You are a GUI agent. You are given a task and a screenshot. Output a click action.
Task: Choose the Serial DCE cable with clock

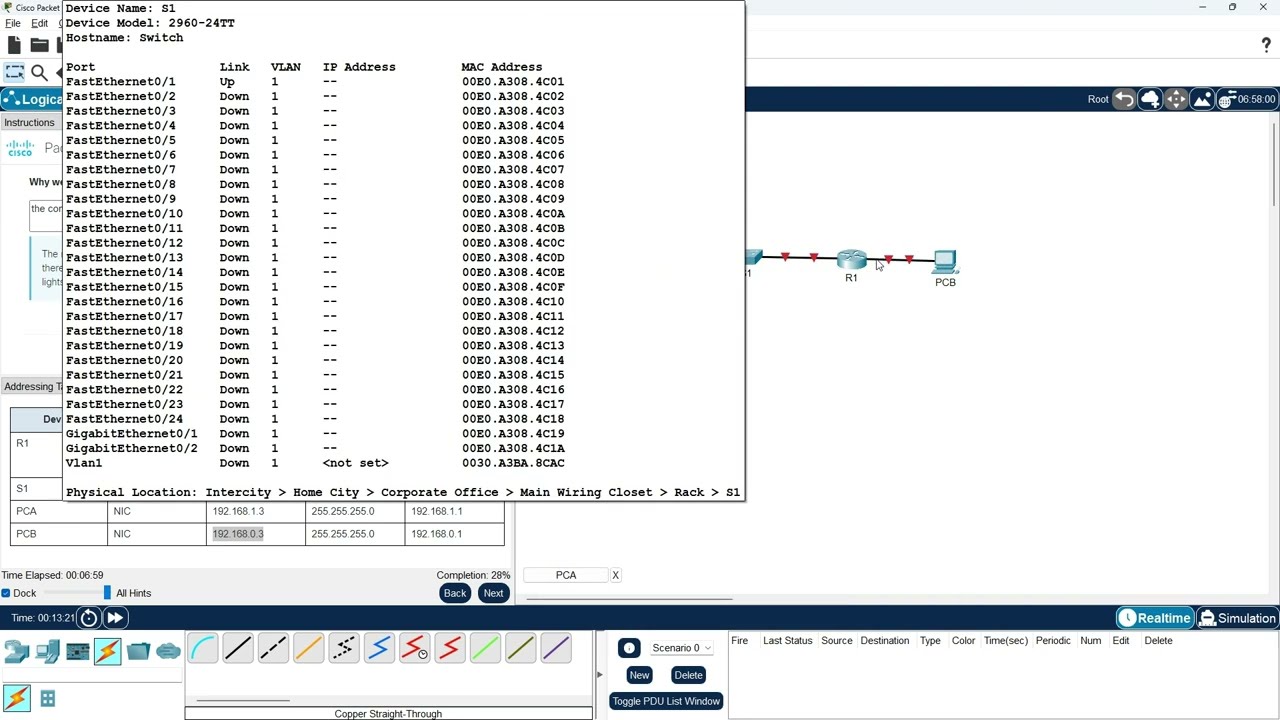click(414, 649)
